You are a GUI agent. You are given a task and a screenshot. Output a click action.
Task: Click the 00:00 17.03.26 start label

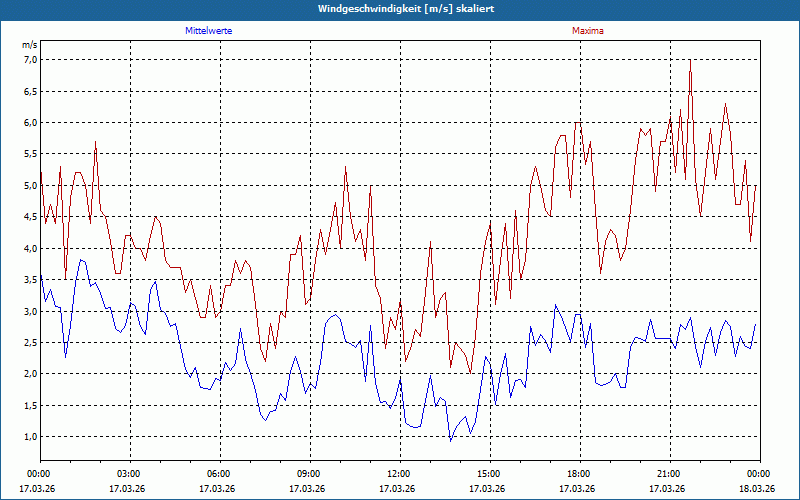click(x=37, y=481)
